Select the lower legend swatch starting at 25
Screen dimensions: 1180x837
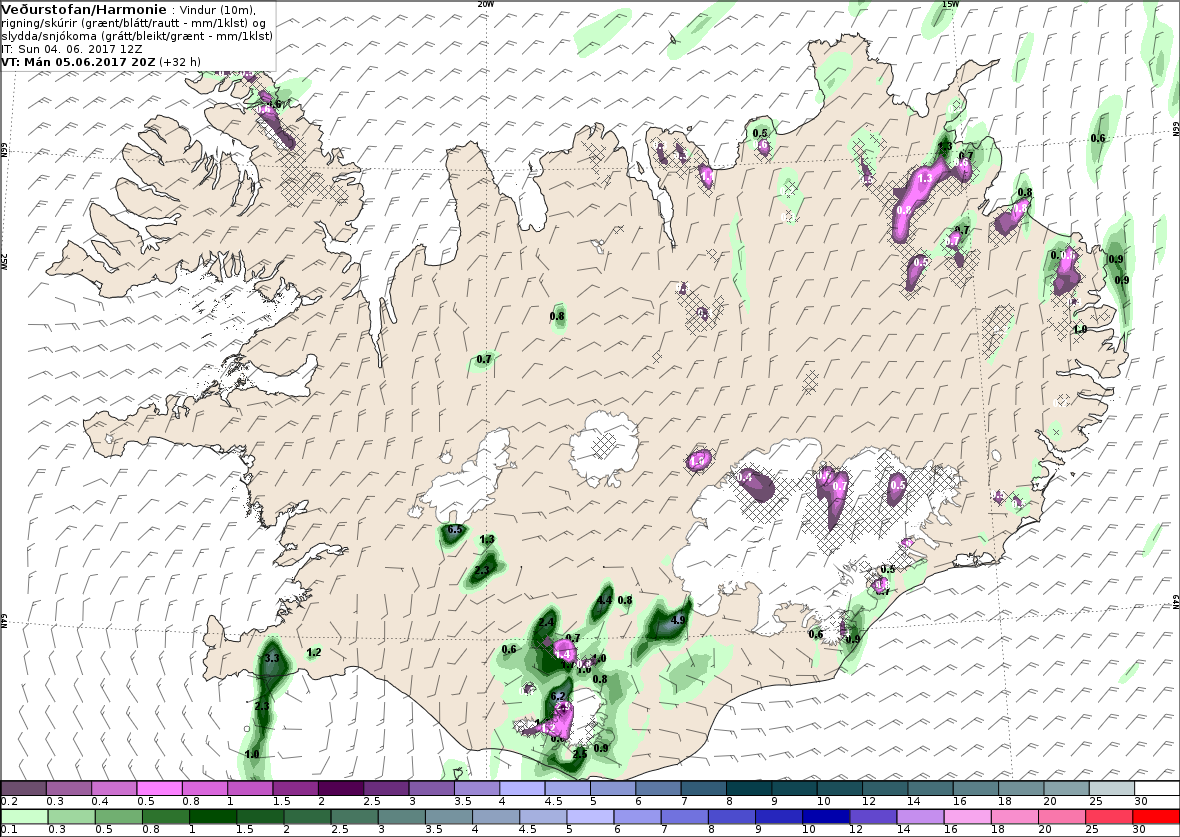(x=1109, y=817)
